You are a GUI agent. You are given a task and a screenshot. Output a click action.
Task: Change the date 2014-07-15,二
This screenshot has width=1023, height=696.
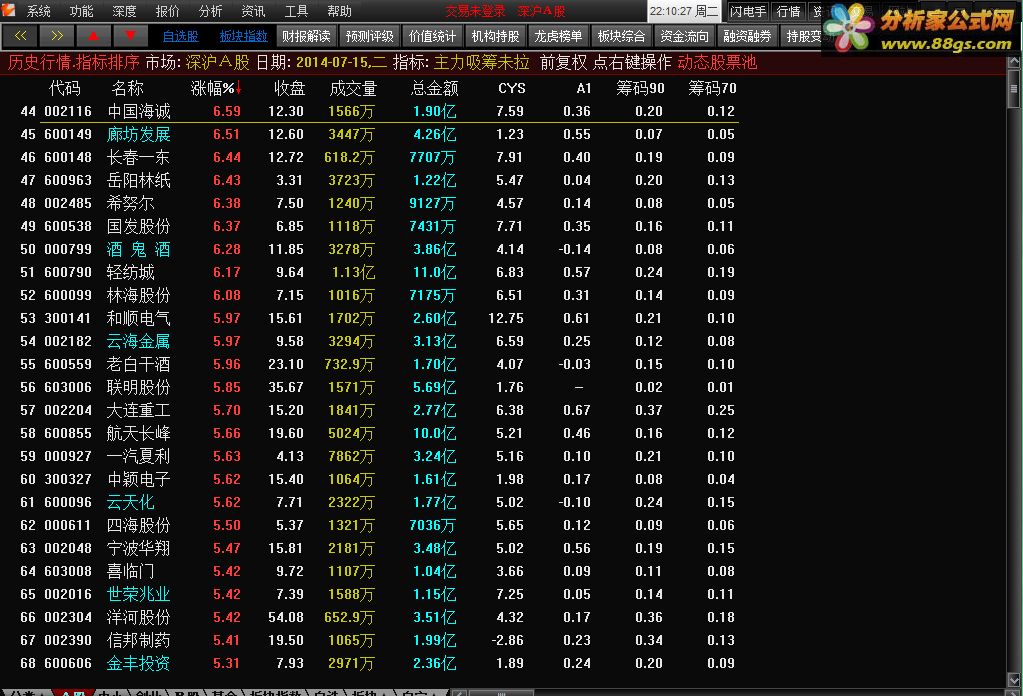pyautogui.click(x=341, y=63)
